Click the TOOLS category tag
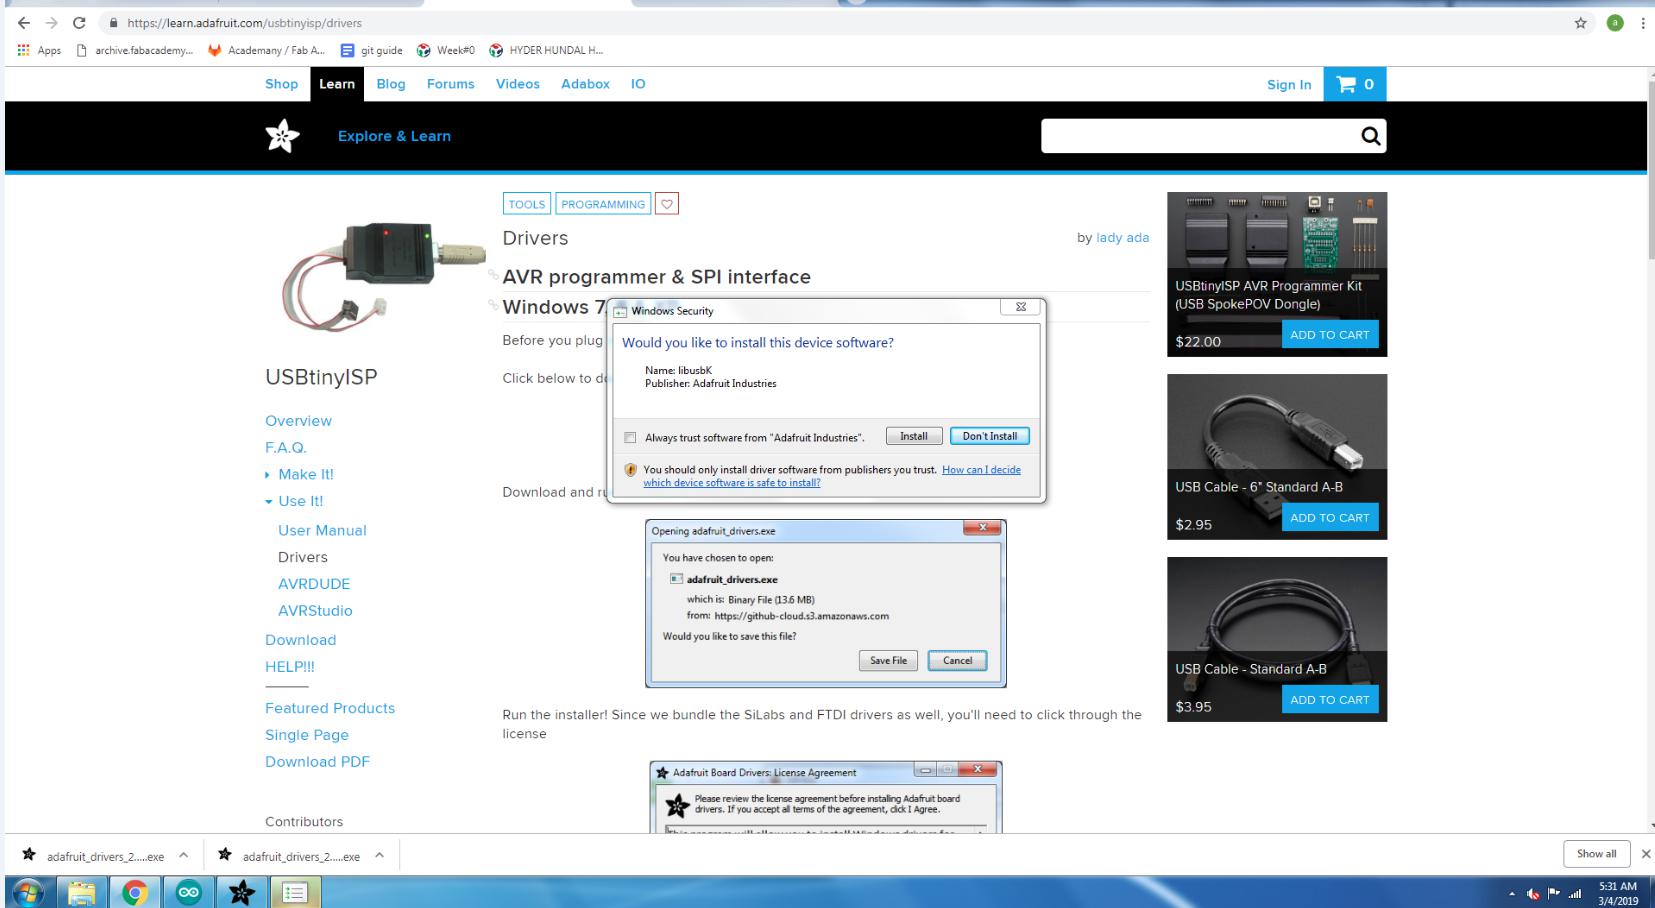Viewport: 1655px width, 908px height. click(527, 204)
